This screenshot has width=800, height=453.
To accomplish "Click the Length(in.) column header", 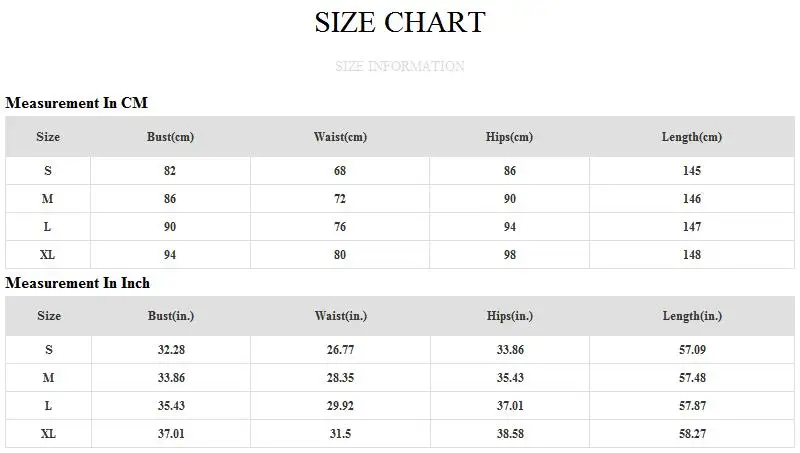I will [x=692, y=316].
